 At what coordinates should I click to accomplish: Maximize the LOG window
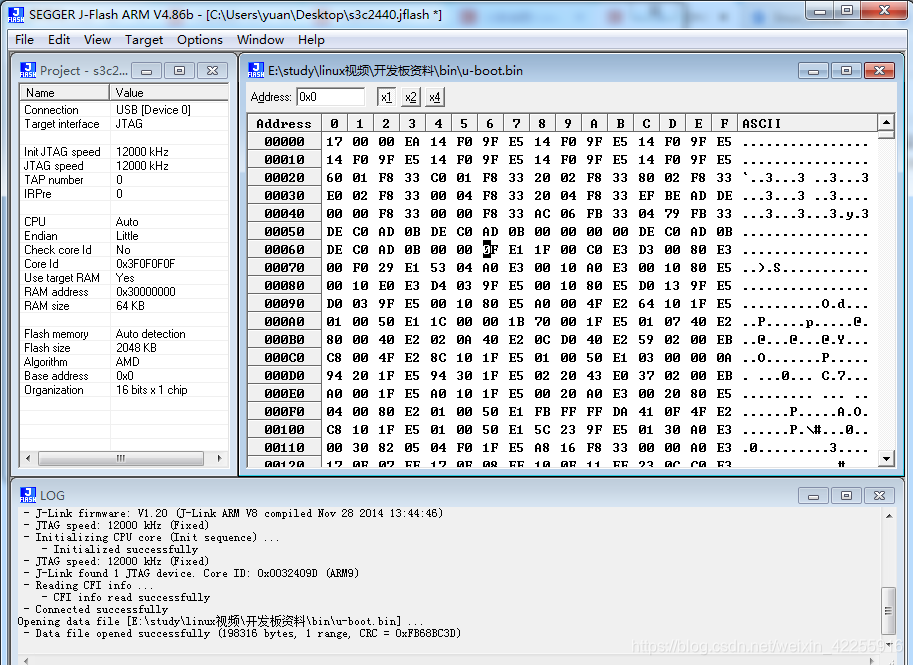846,496
